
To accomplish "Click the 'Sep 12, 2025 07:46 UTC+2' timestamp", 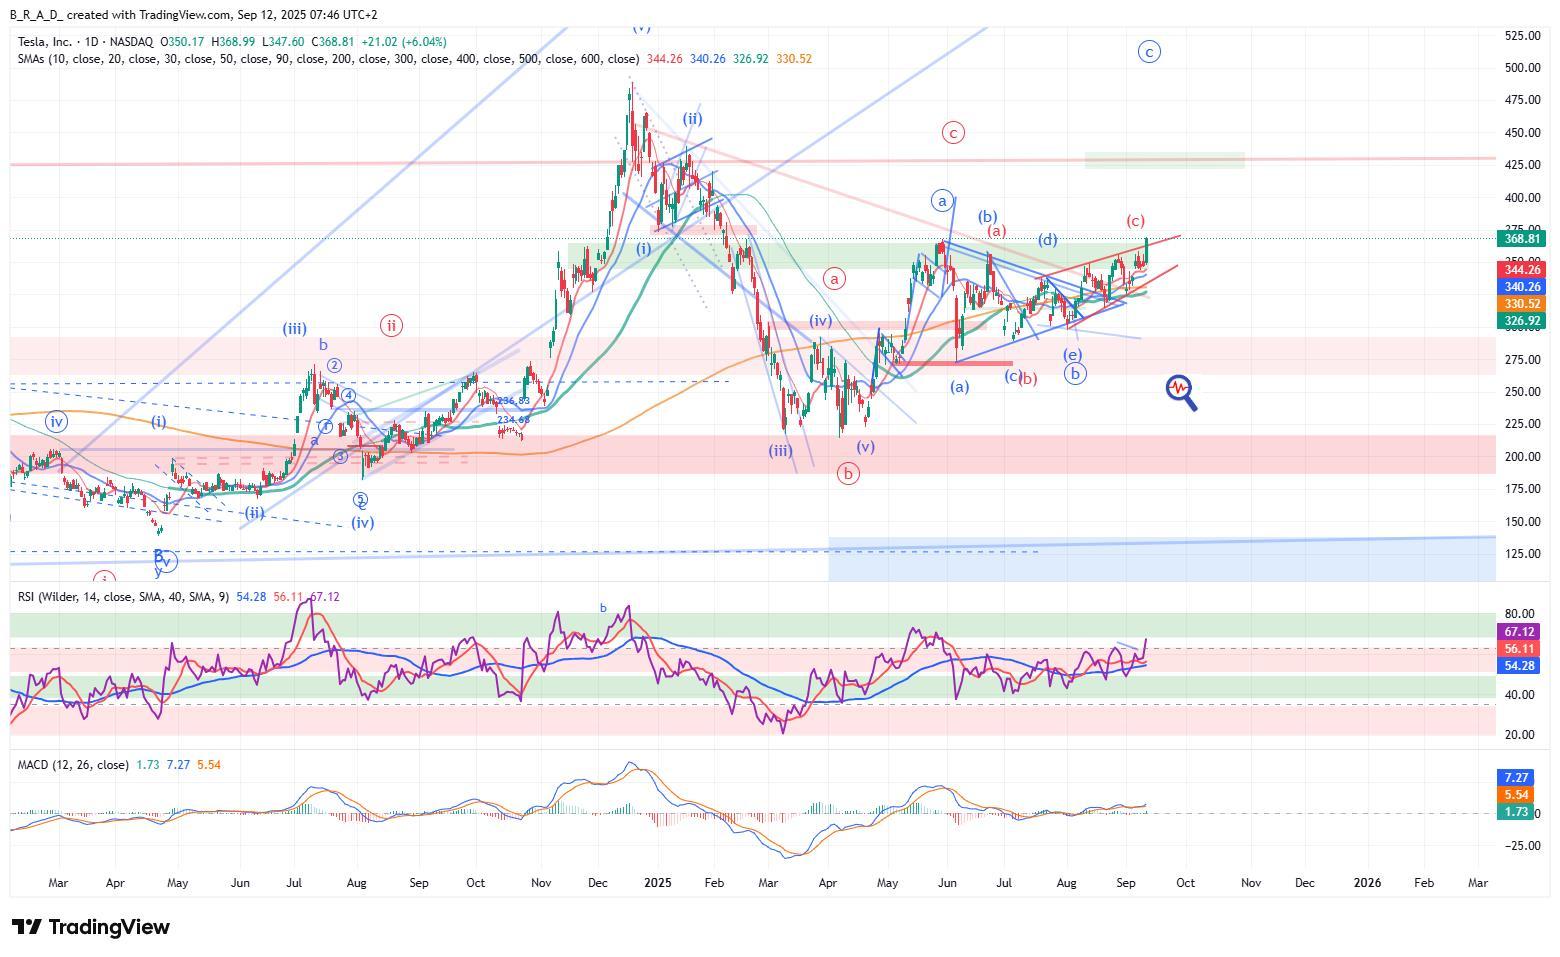I will (308, 15).
